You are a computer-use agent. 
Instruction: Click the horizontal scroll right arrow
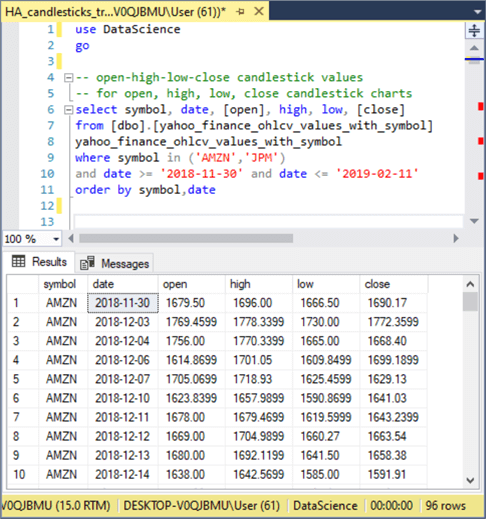(456, 239)
